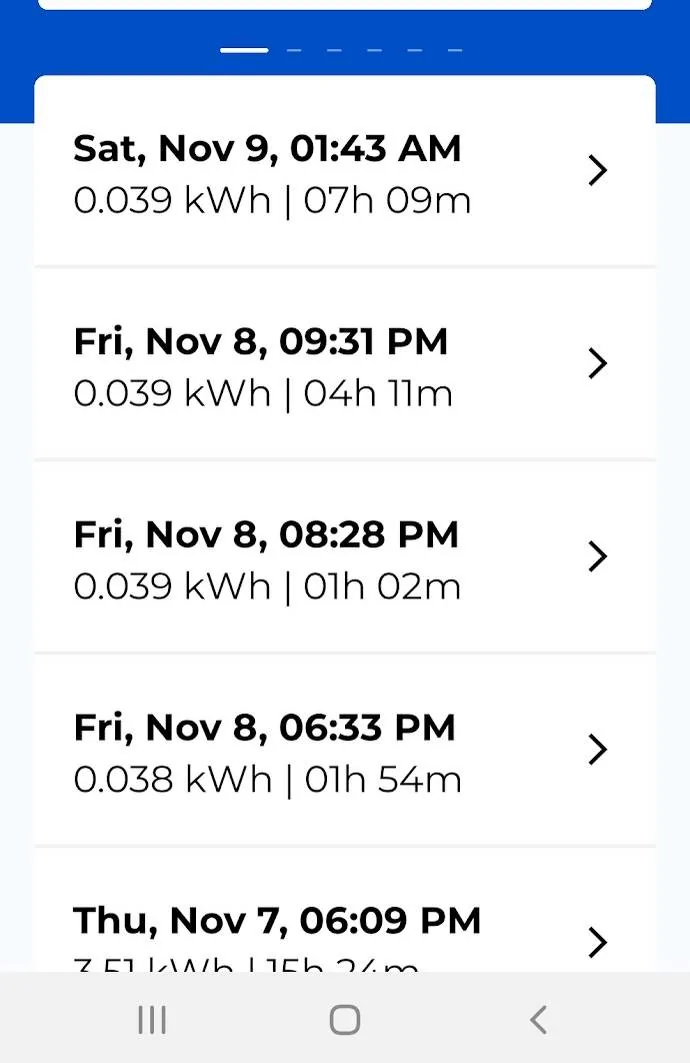
Task: Jump to fifth carousel page dash
Action: click(x=415, y=50)
